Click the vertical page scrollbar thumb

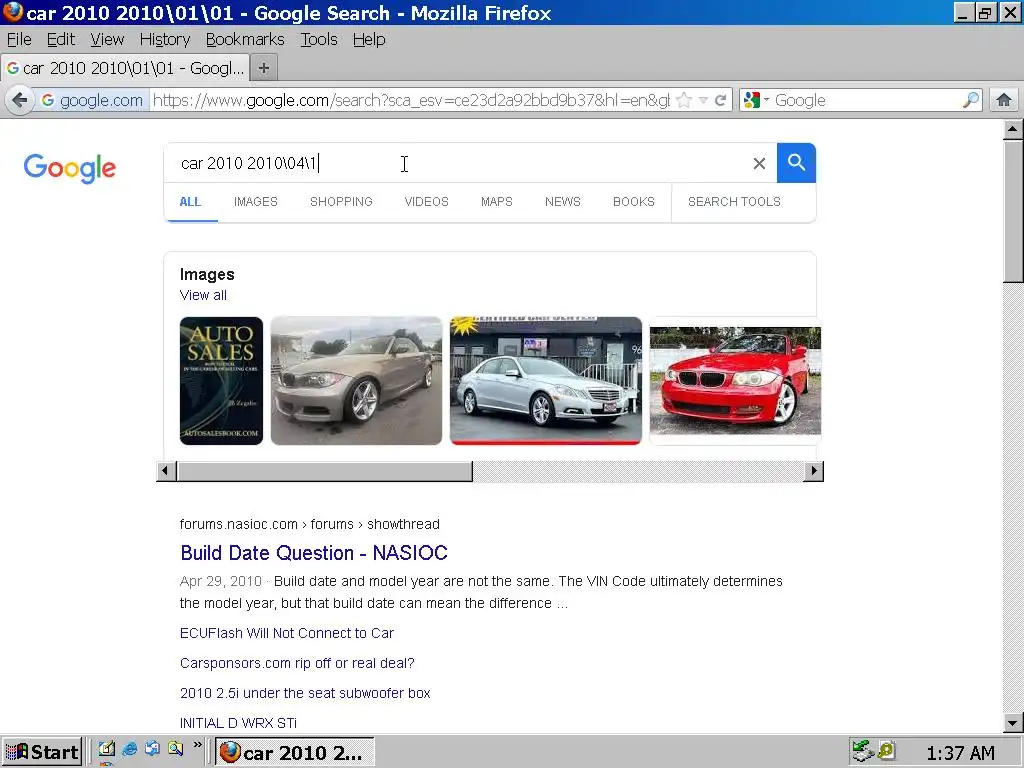click(x=1012, y=211)
